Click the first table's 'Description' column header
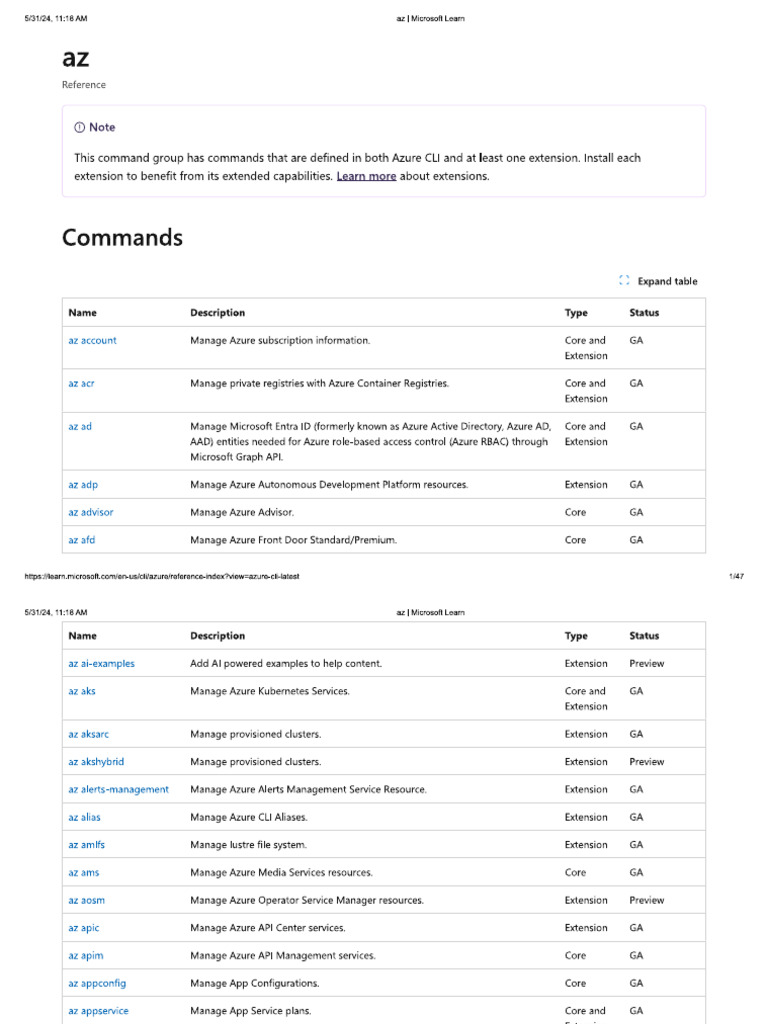768x1024 pixels. [x=217, y=313]
